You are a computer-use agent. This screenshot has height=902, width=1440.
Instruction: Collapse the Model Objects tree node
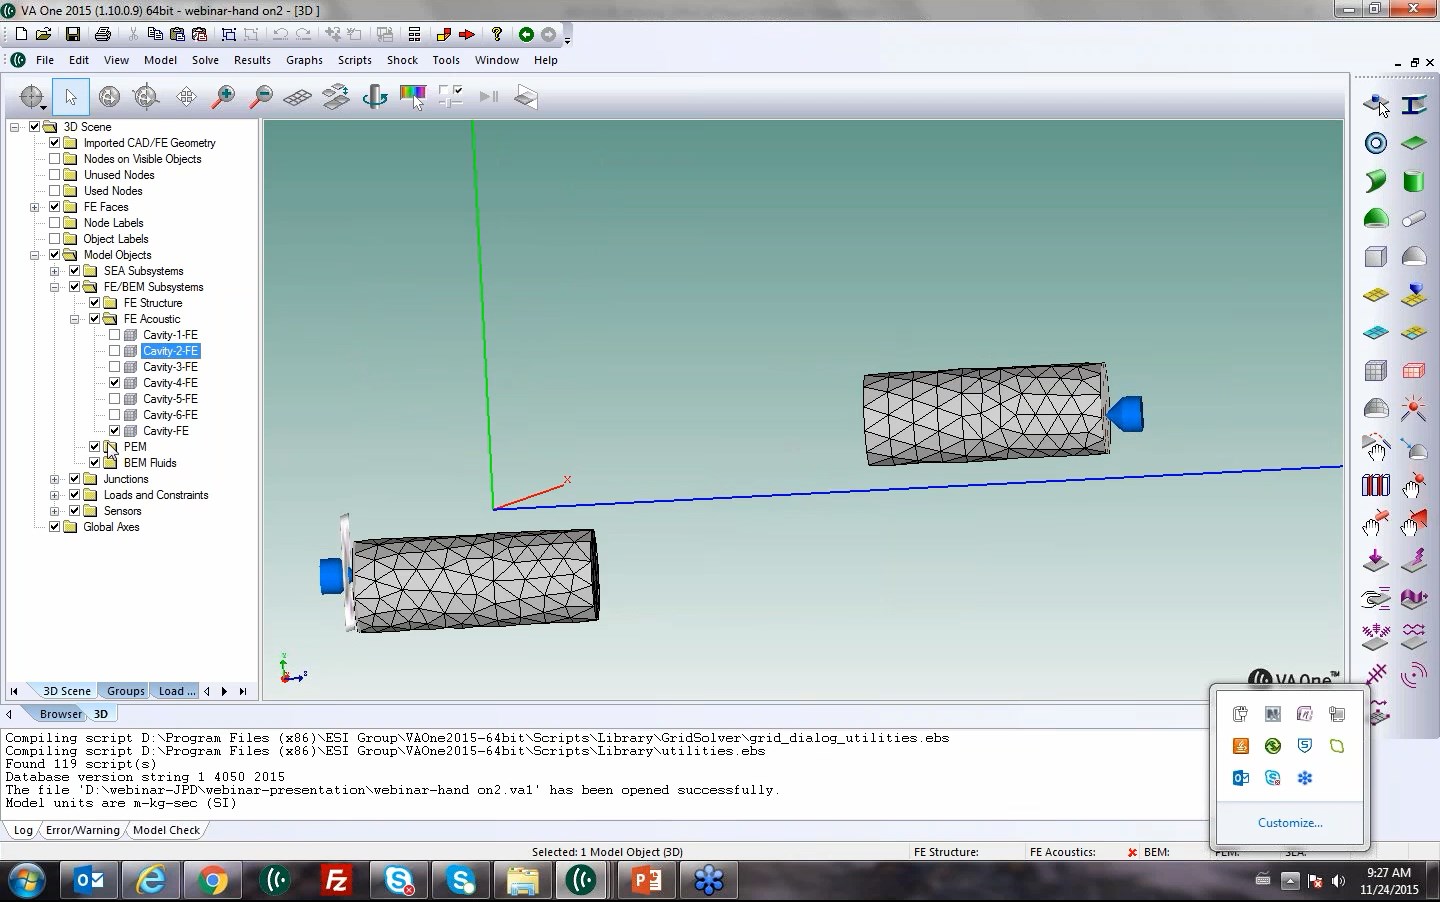(34, 255)
